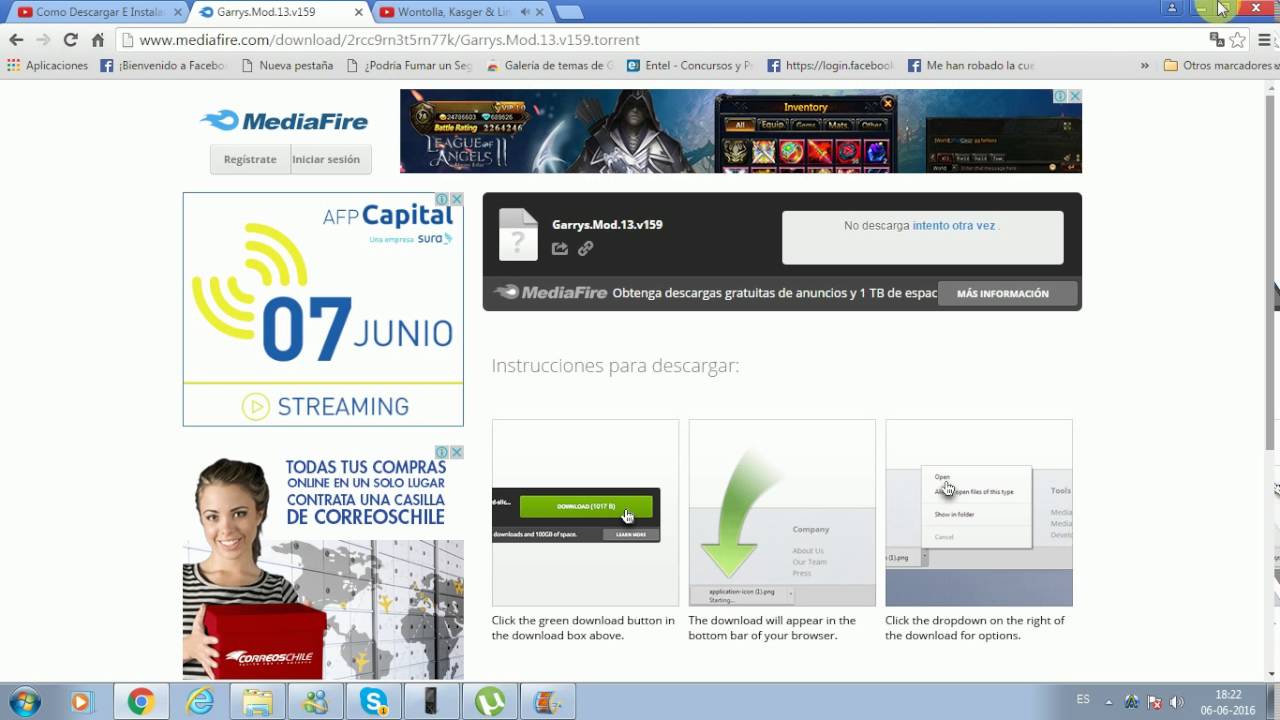The width and height of the screenshot is (1280, 720).
Task: Open Me han robado la cuenta bookmark
Action: pyautogui.click(x=971, y=65)
